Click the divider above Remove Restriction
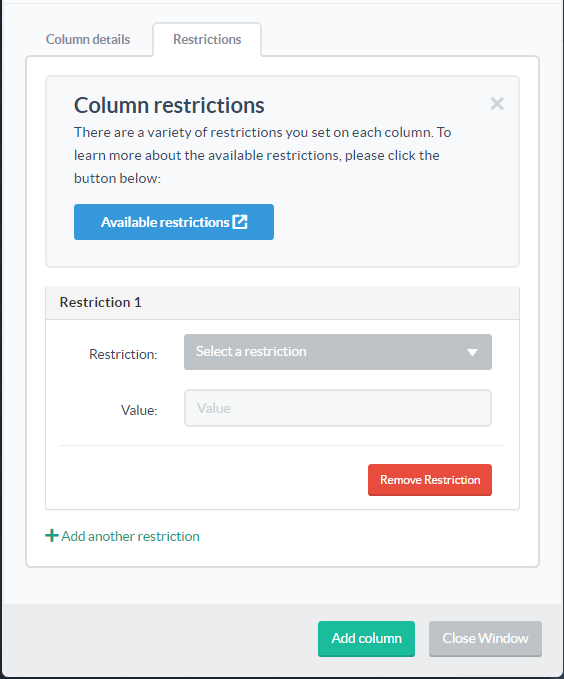The image size is (564, 679). (282, 445)
